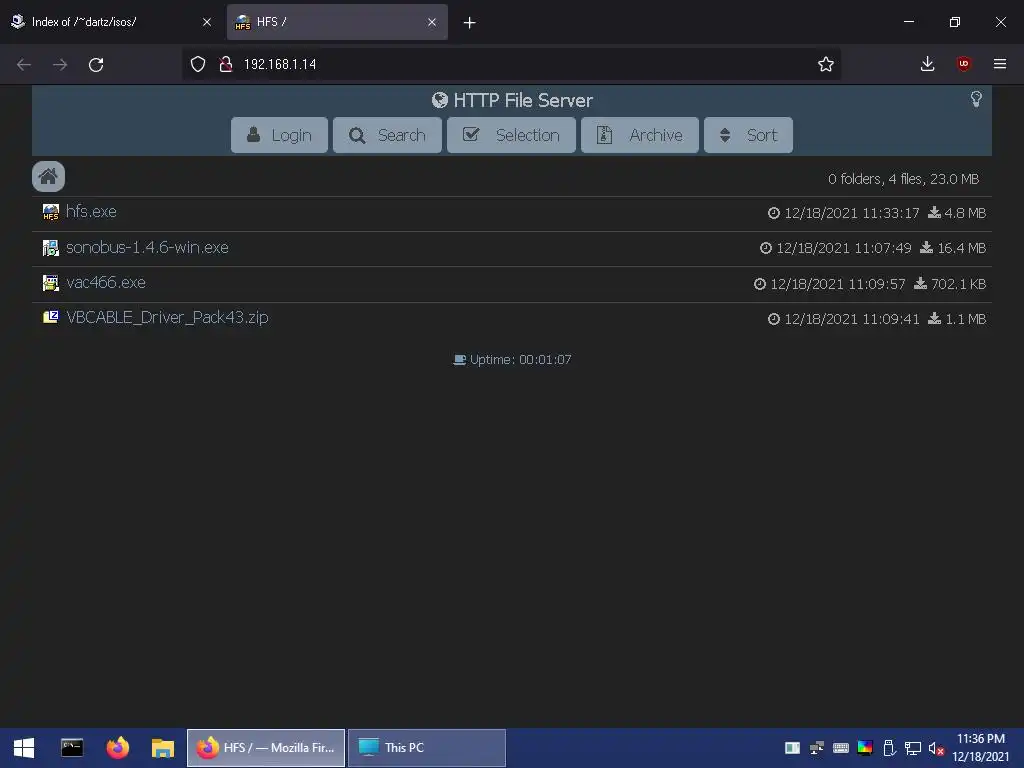Click the touch keyboard tray icon
The height and width of the screenshot is (768, 1024).
[841, 748]
